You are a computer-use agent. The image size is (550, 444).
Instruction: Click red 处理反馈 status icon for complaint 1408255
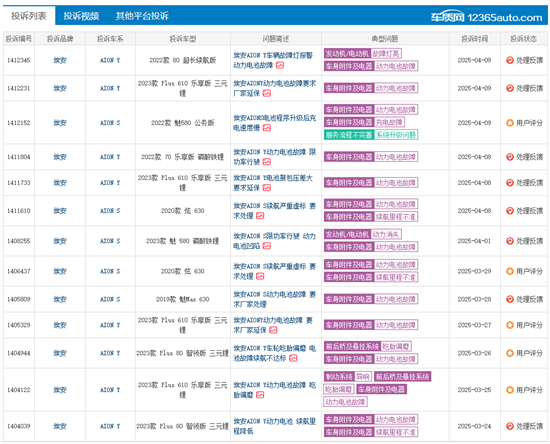pyautogui.click(x=510, y=241)
